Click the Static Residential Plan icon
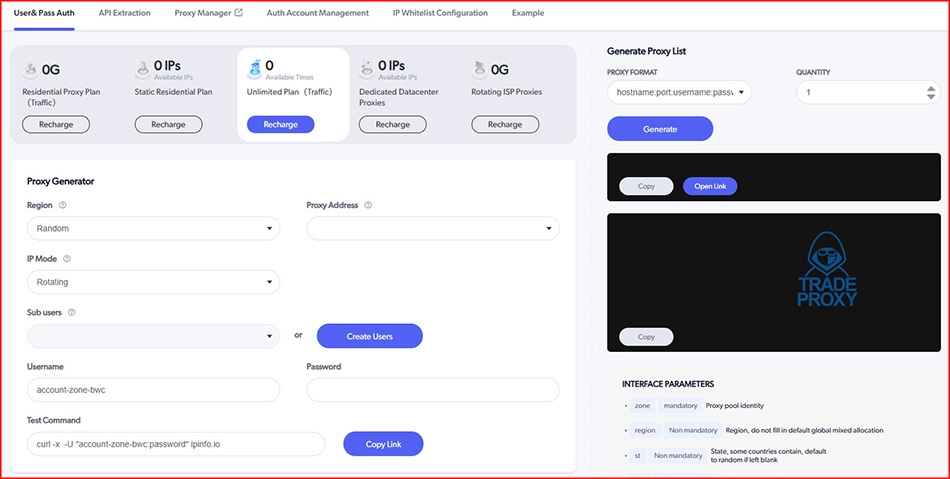Viewport: 950px width, 479px height. (142, 71)
